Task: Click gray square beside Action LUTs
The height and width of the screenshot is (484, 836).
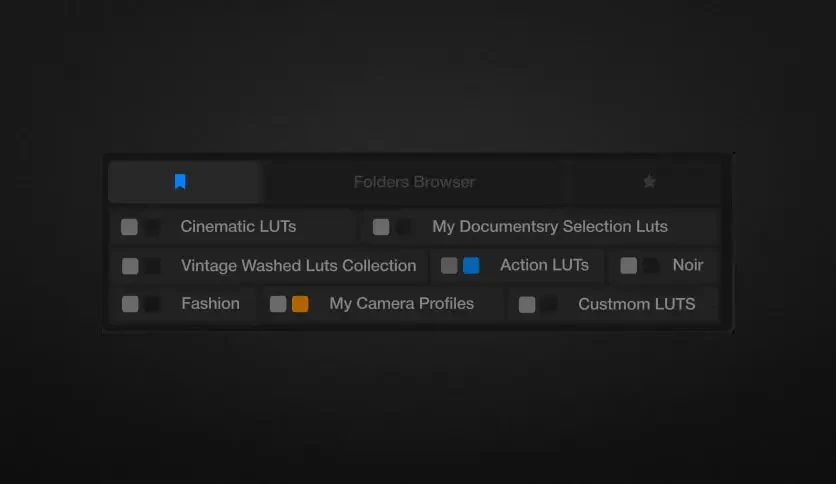Action: click(x=449, y=265)
